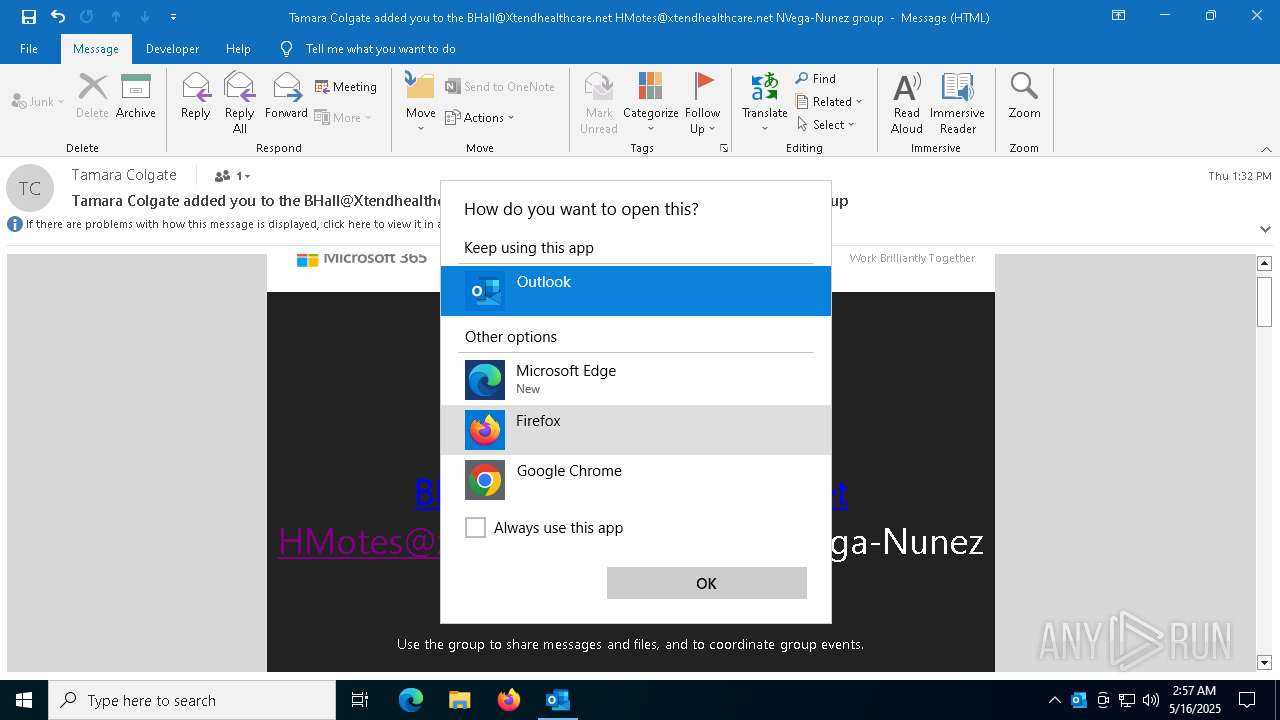Open the Immersive Reader
The height and width of the screenshot is (720, 1280).
click(x=957, y=102)
